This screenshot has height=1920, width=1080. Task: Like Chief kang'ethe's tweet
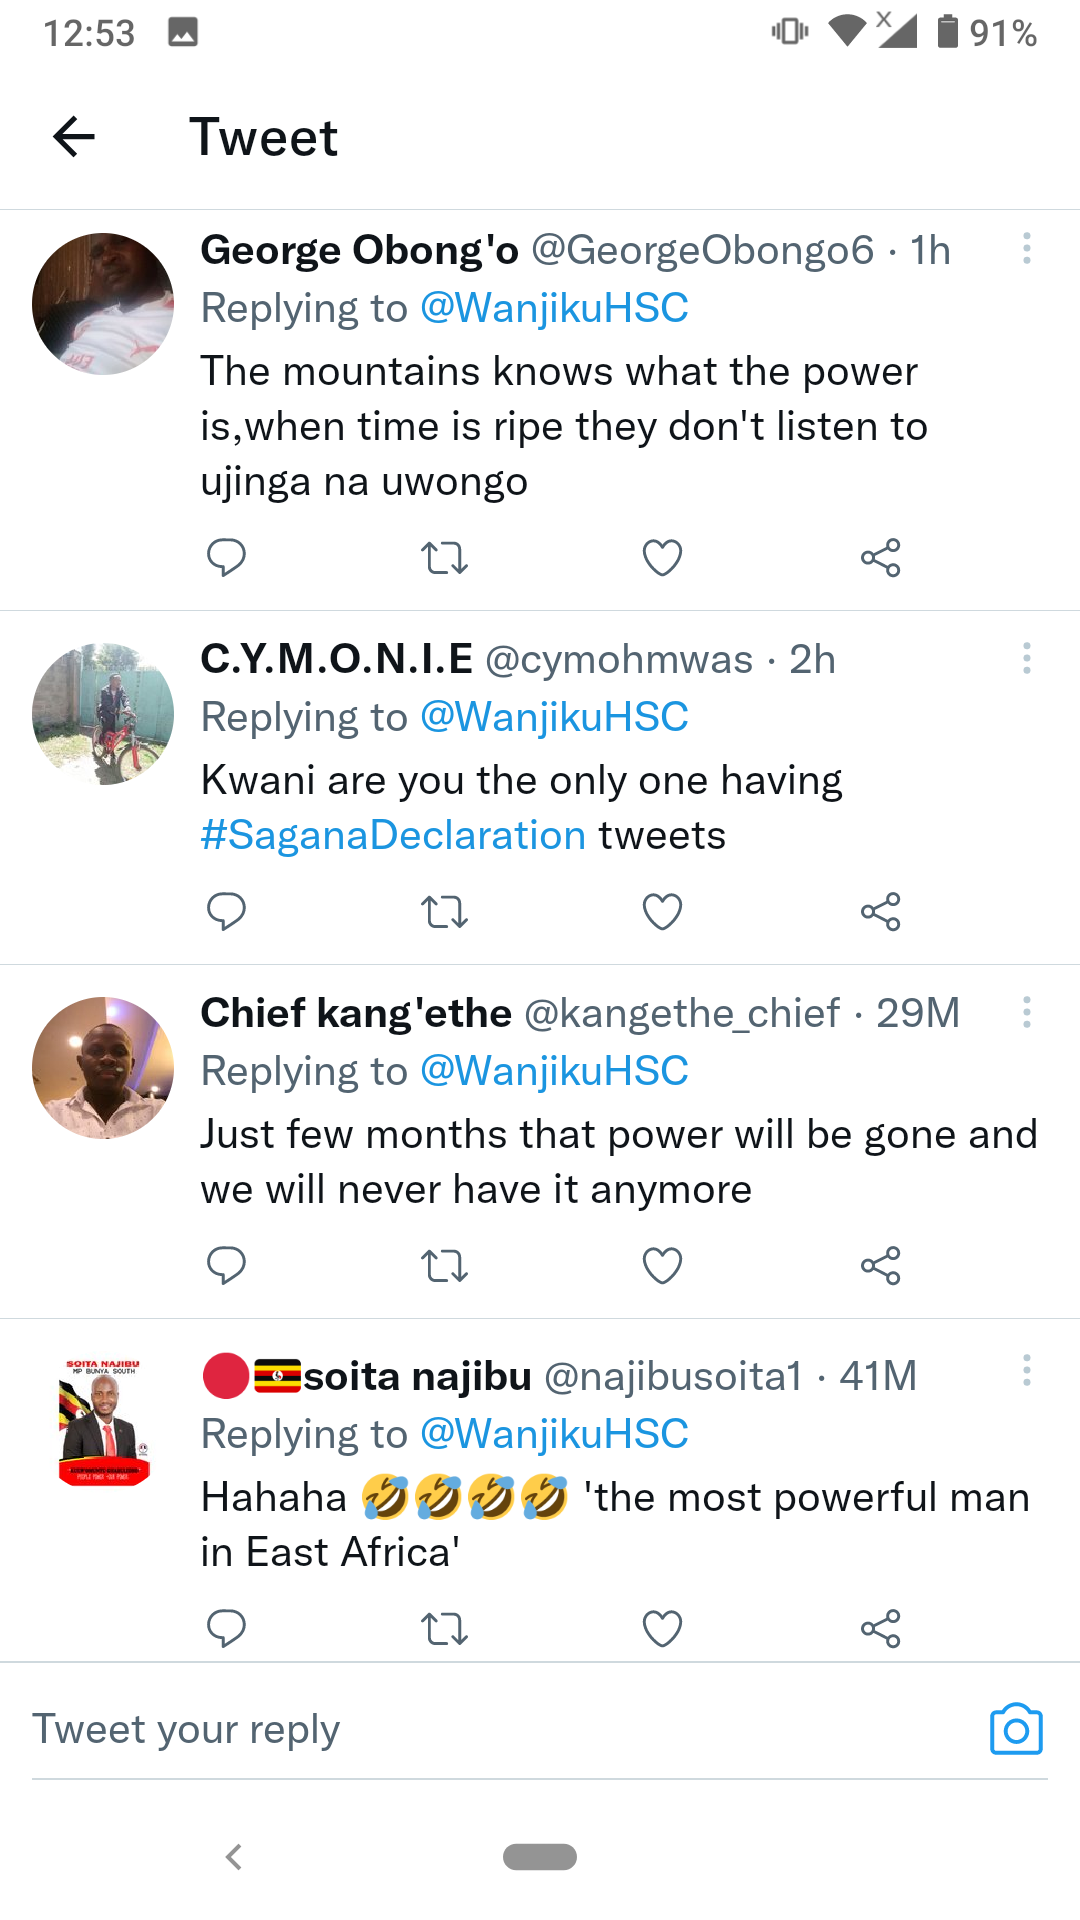pyautogui.click(x=662, y=1265)
